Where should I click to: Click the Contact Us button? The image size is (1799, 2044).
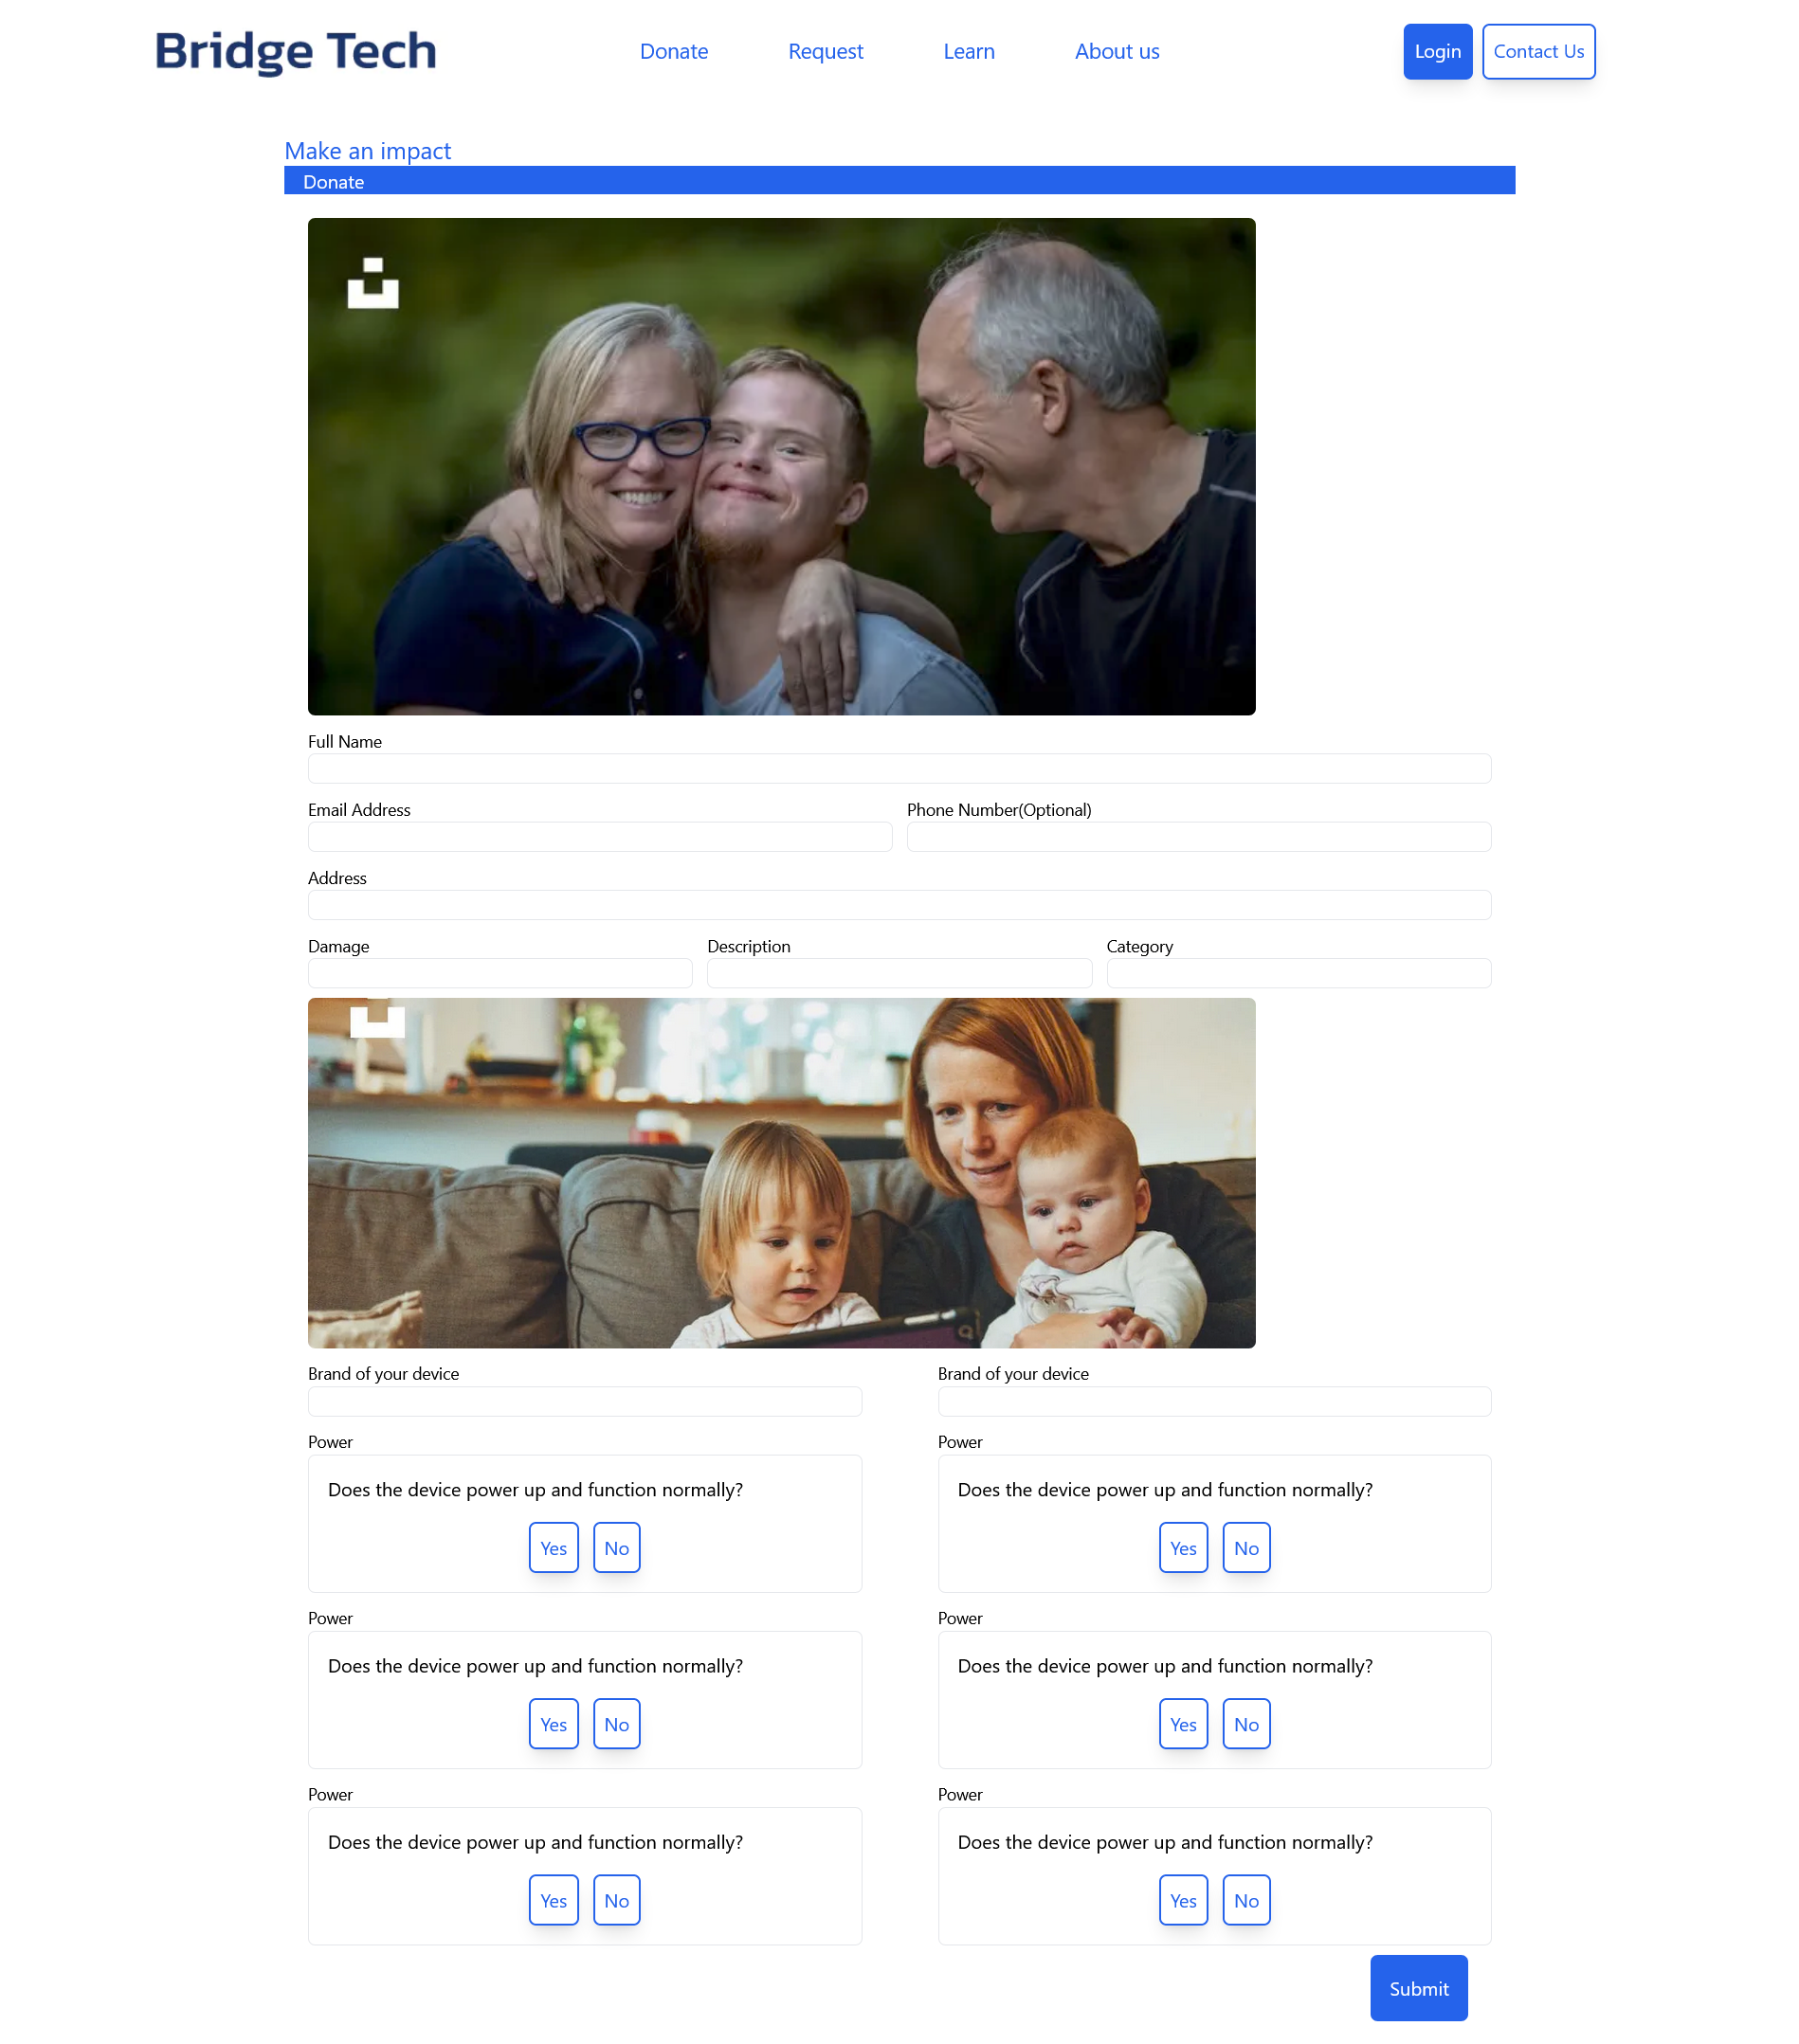[x=1538, y=51]
